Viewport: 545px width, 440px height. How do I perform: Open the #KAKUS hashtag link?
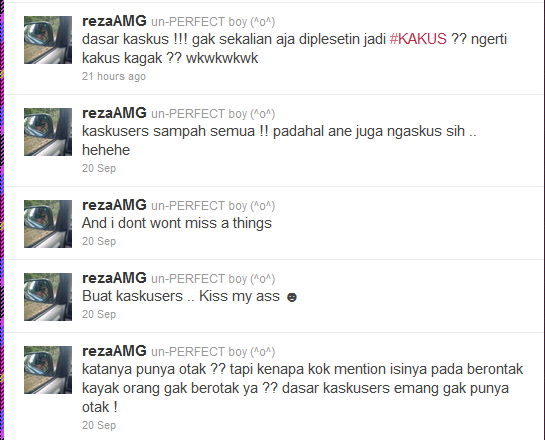click(418, 39)
